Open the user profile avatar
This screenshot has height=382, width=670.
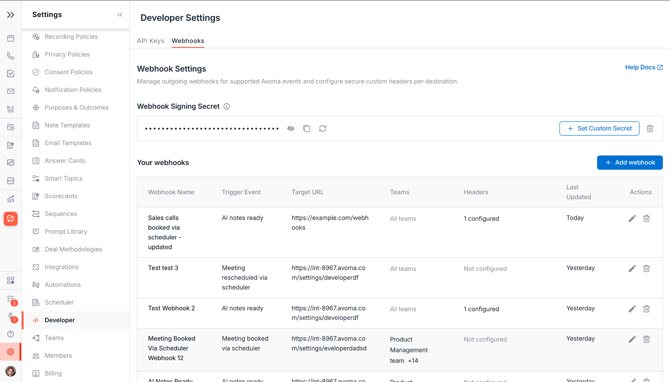click(11, 371)
